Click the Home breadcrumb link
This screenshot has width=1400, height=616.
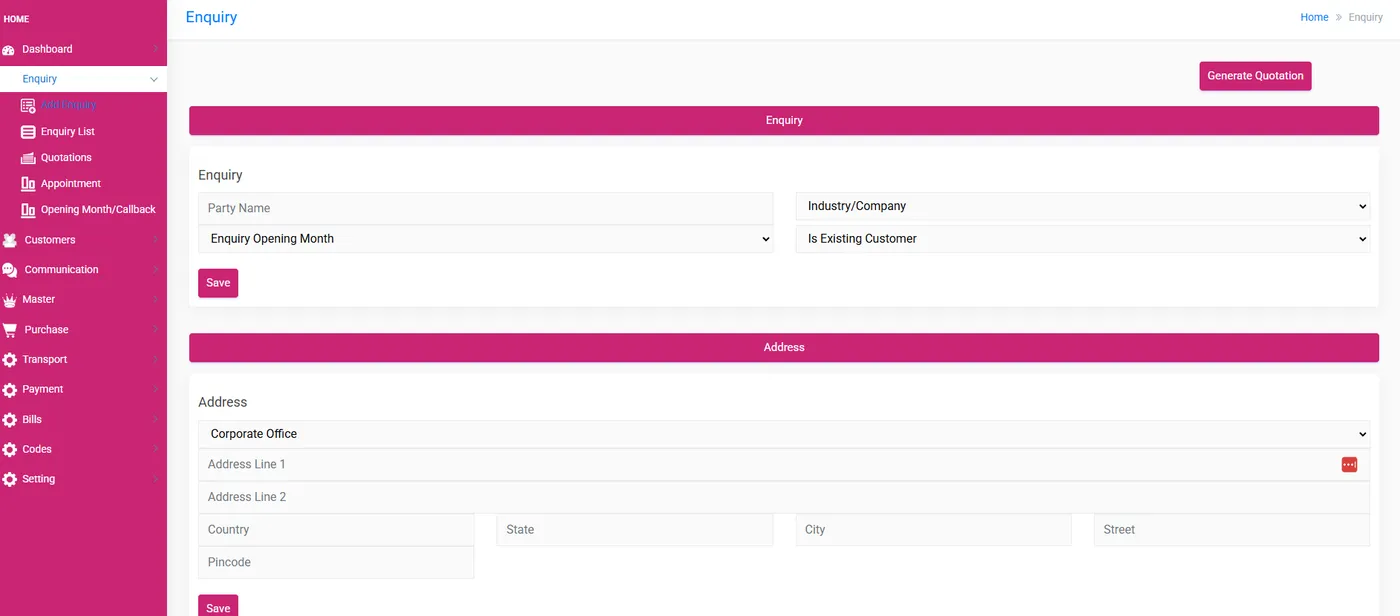(x=1314, y=17)
